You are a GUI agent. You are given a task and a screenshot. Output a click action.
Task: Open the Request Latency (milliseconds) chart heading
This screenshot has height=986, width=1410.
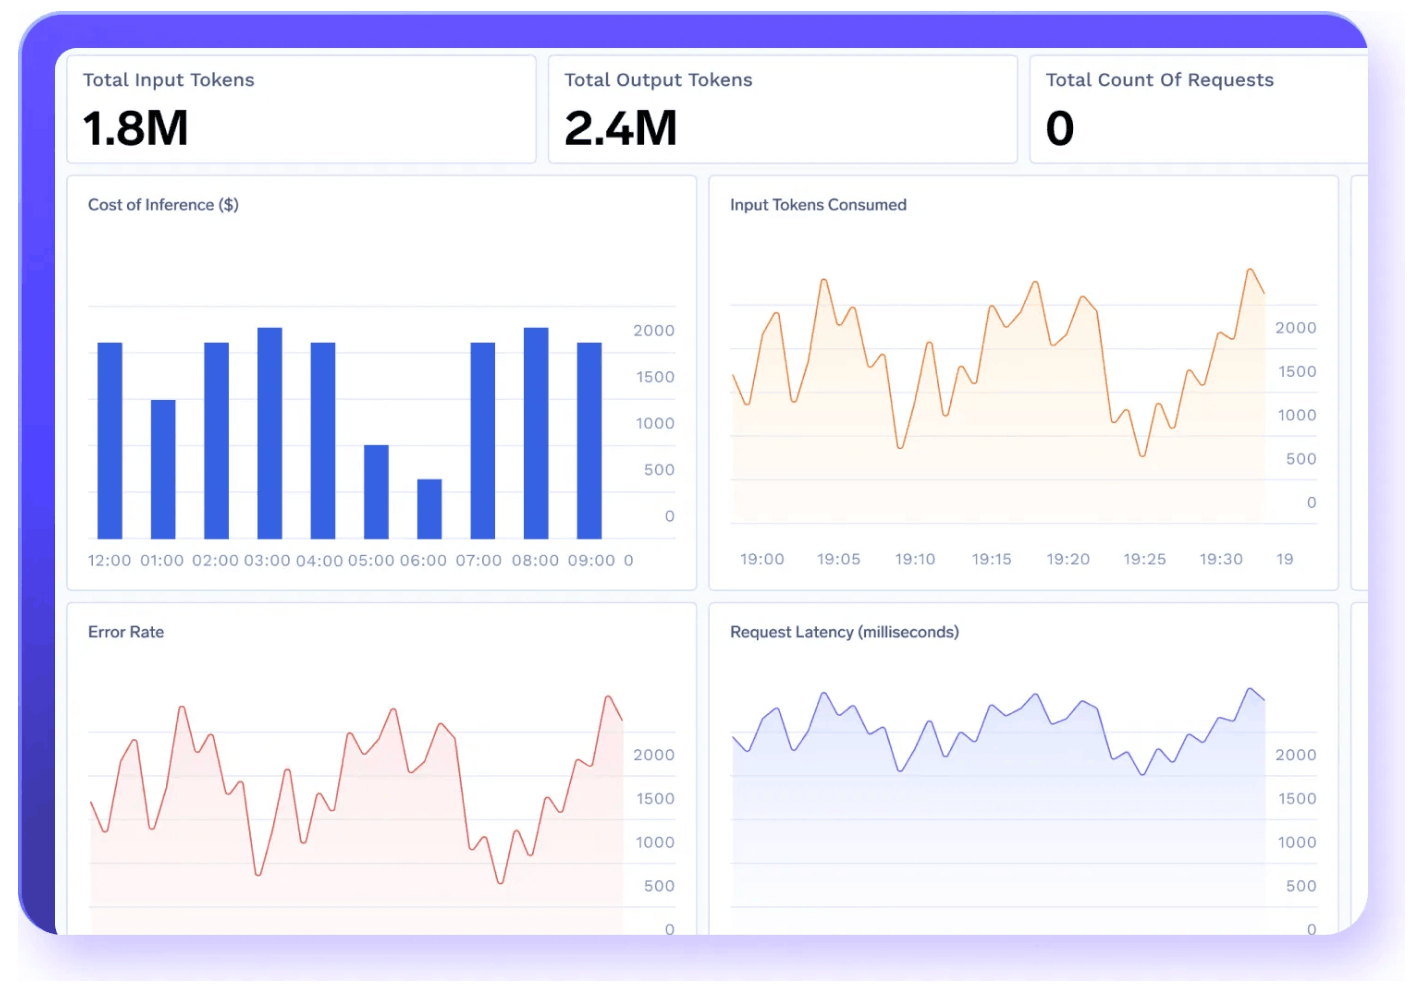844,632
